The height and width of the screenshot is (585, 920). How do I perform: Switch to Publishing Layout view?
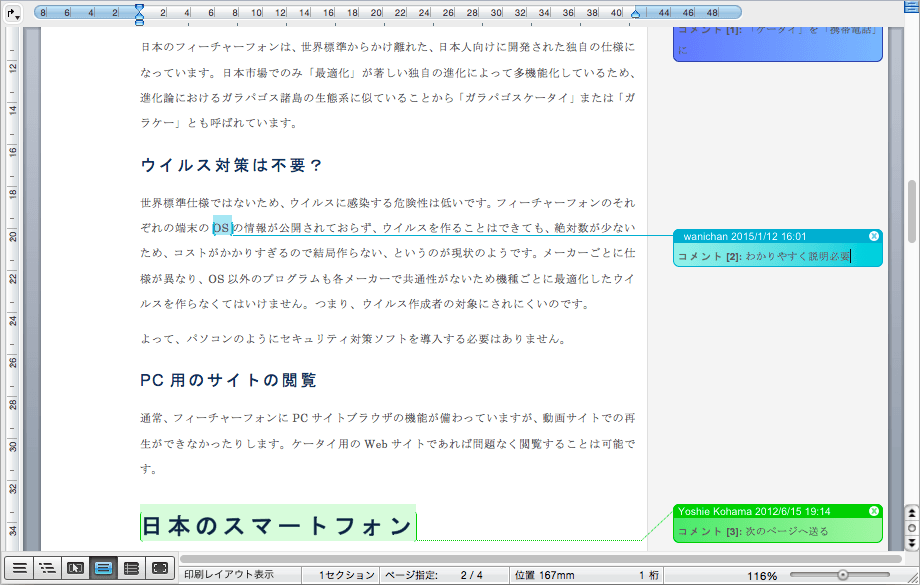tap(75, 568)
